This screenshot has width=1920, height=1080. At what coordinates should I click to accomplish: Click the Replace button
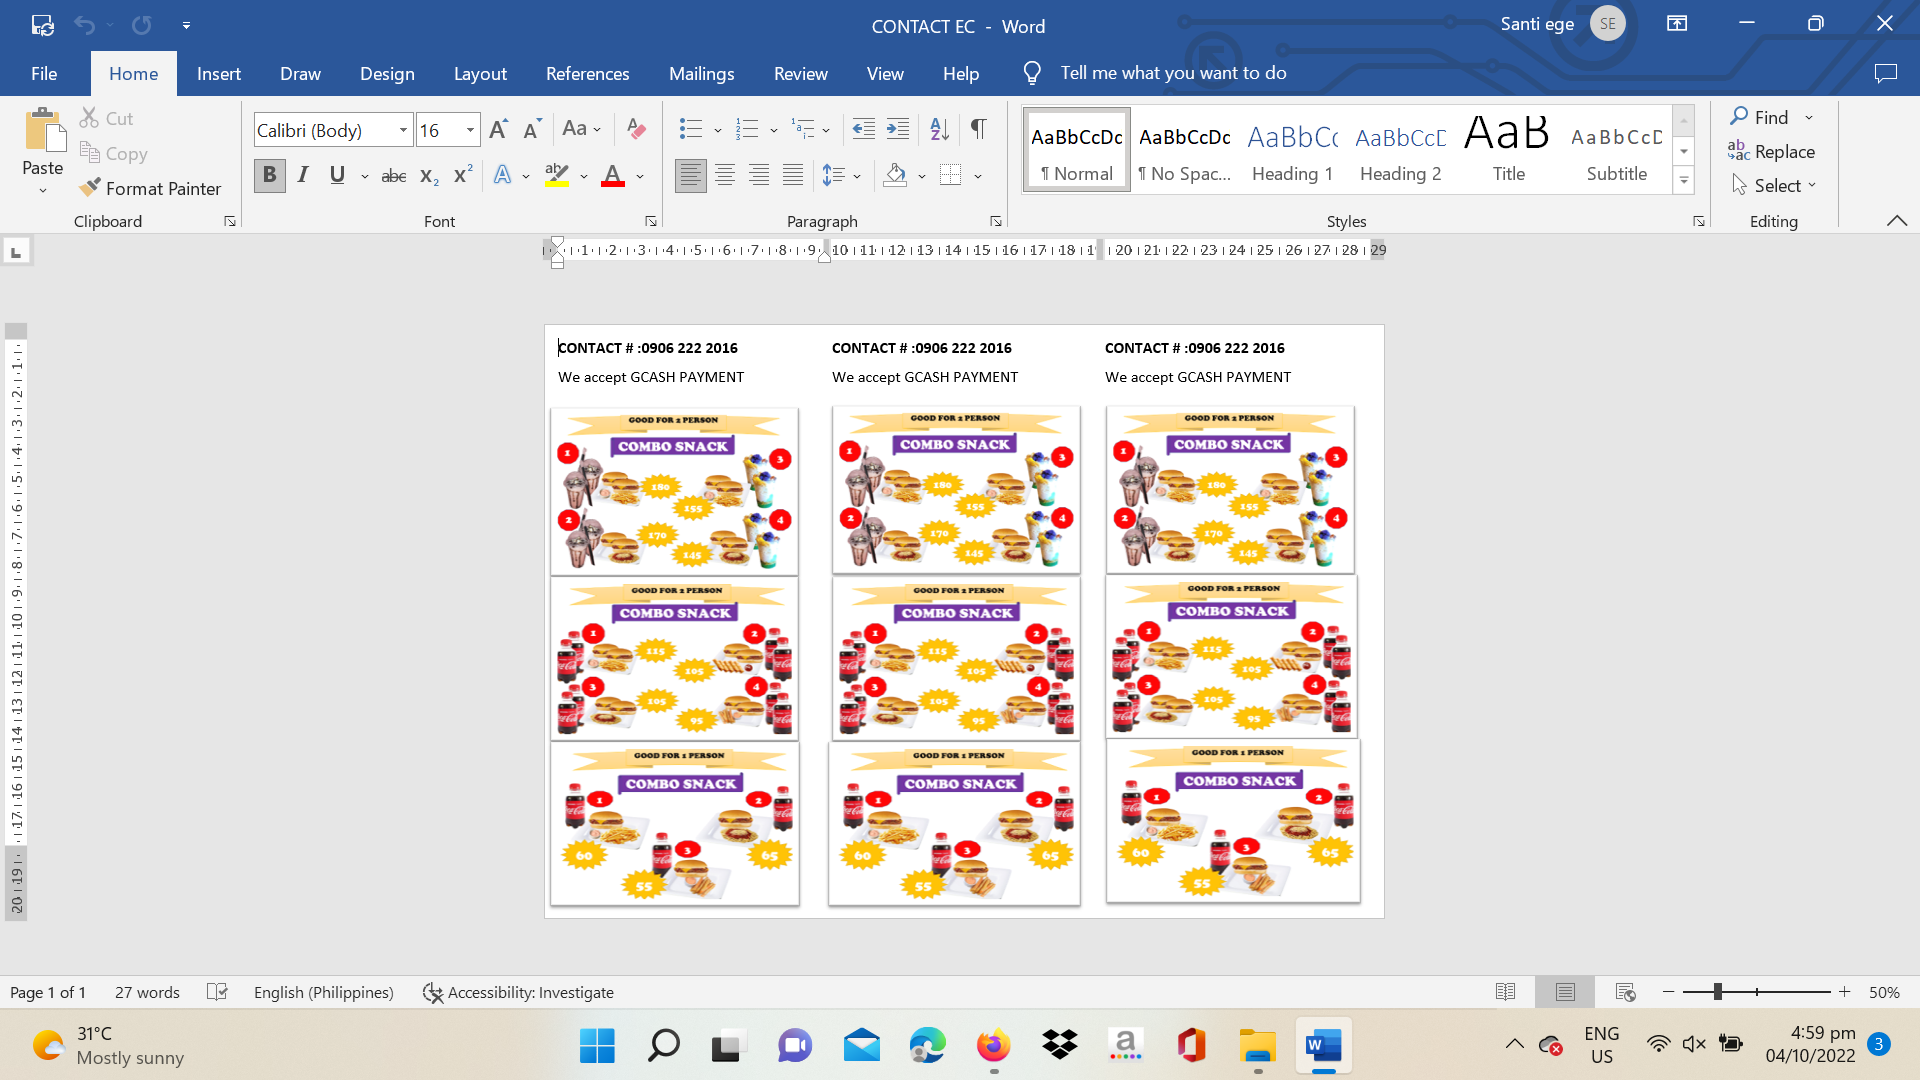[x=1771, y=151]
